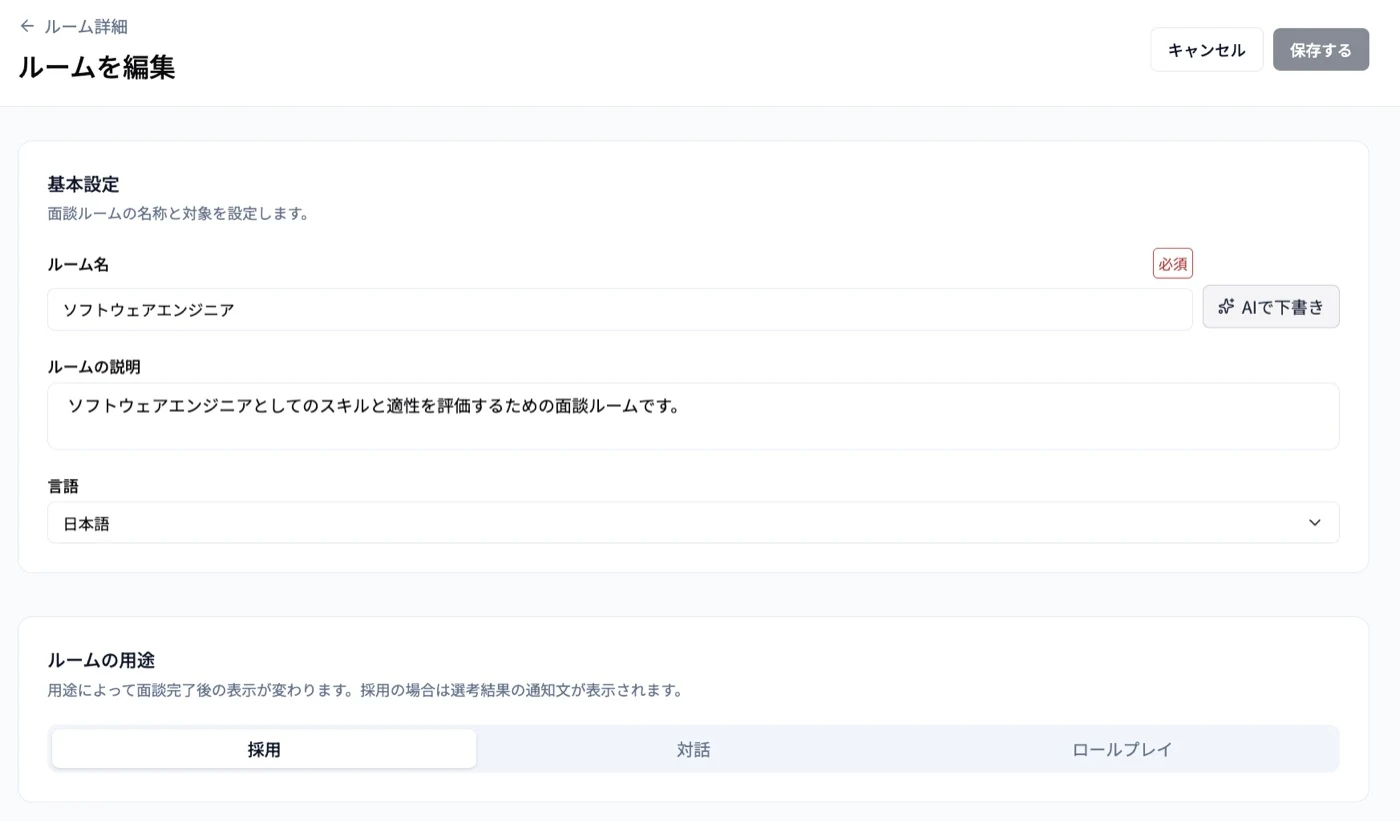The width and height of the screenshot is (1400, 821).
Task: Click the ルームの用途 section heading
Action: [101, 660]
